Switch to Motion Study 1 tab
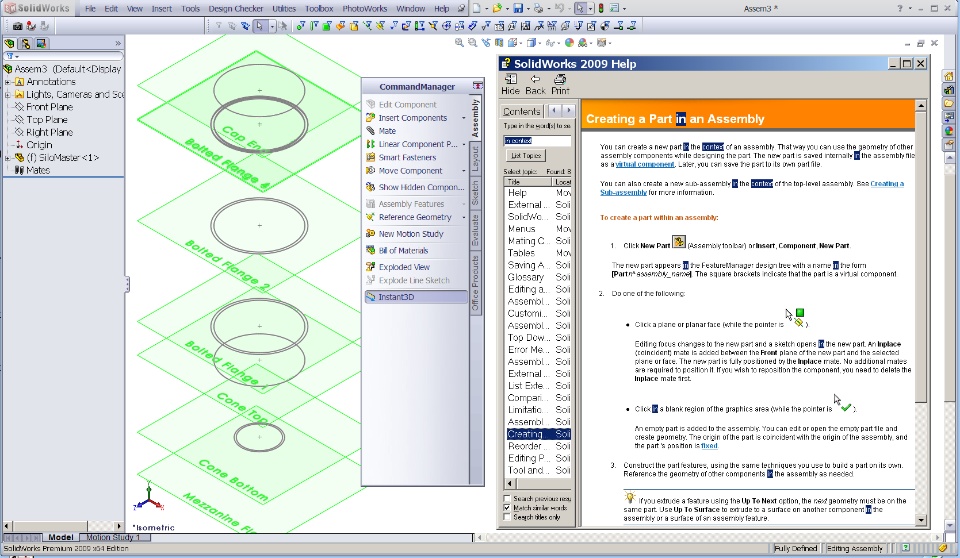 113,537
